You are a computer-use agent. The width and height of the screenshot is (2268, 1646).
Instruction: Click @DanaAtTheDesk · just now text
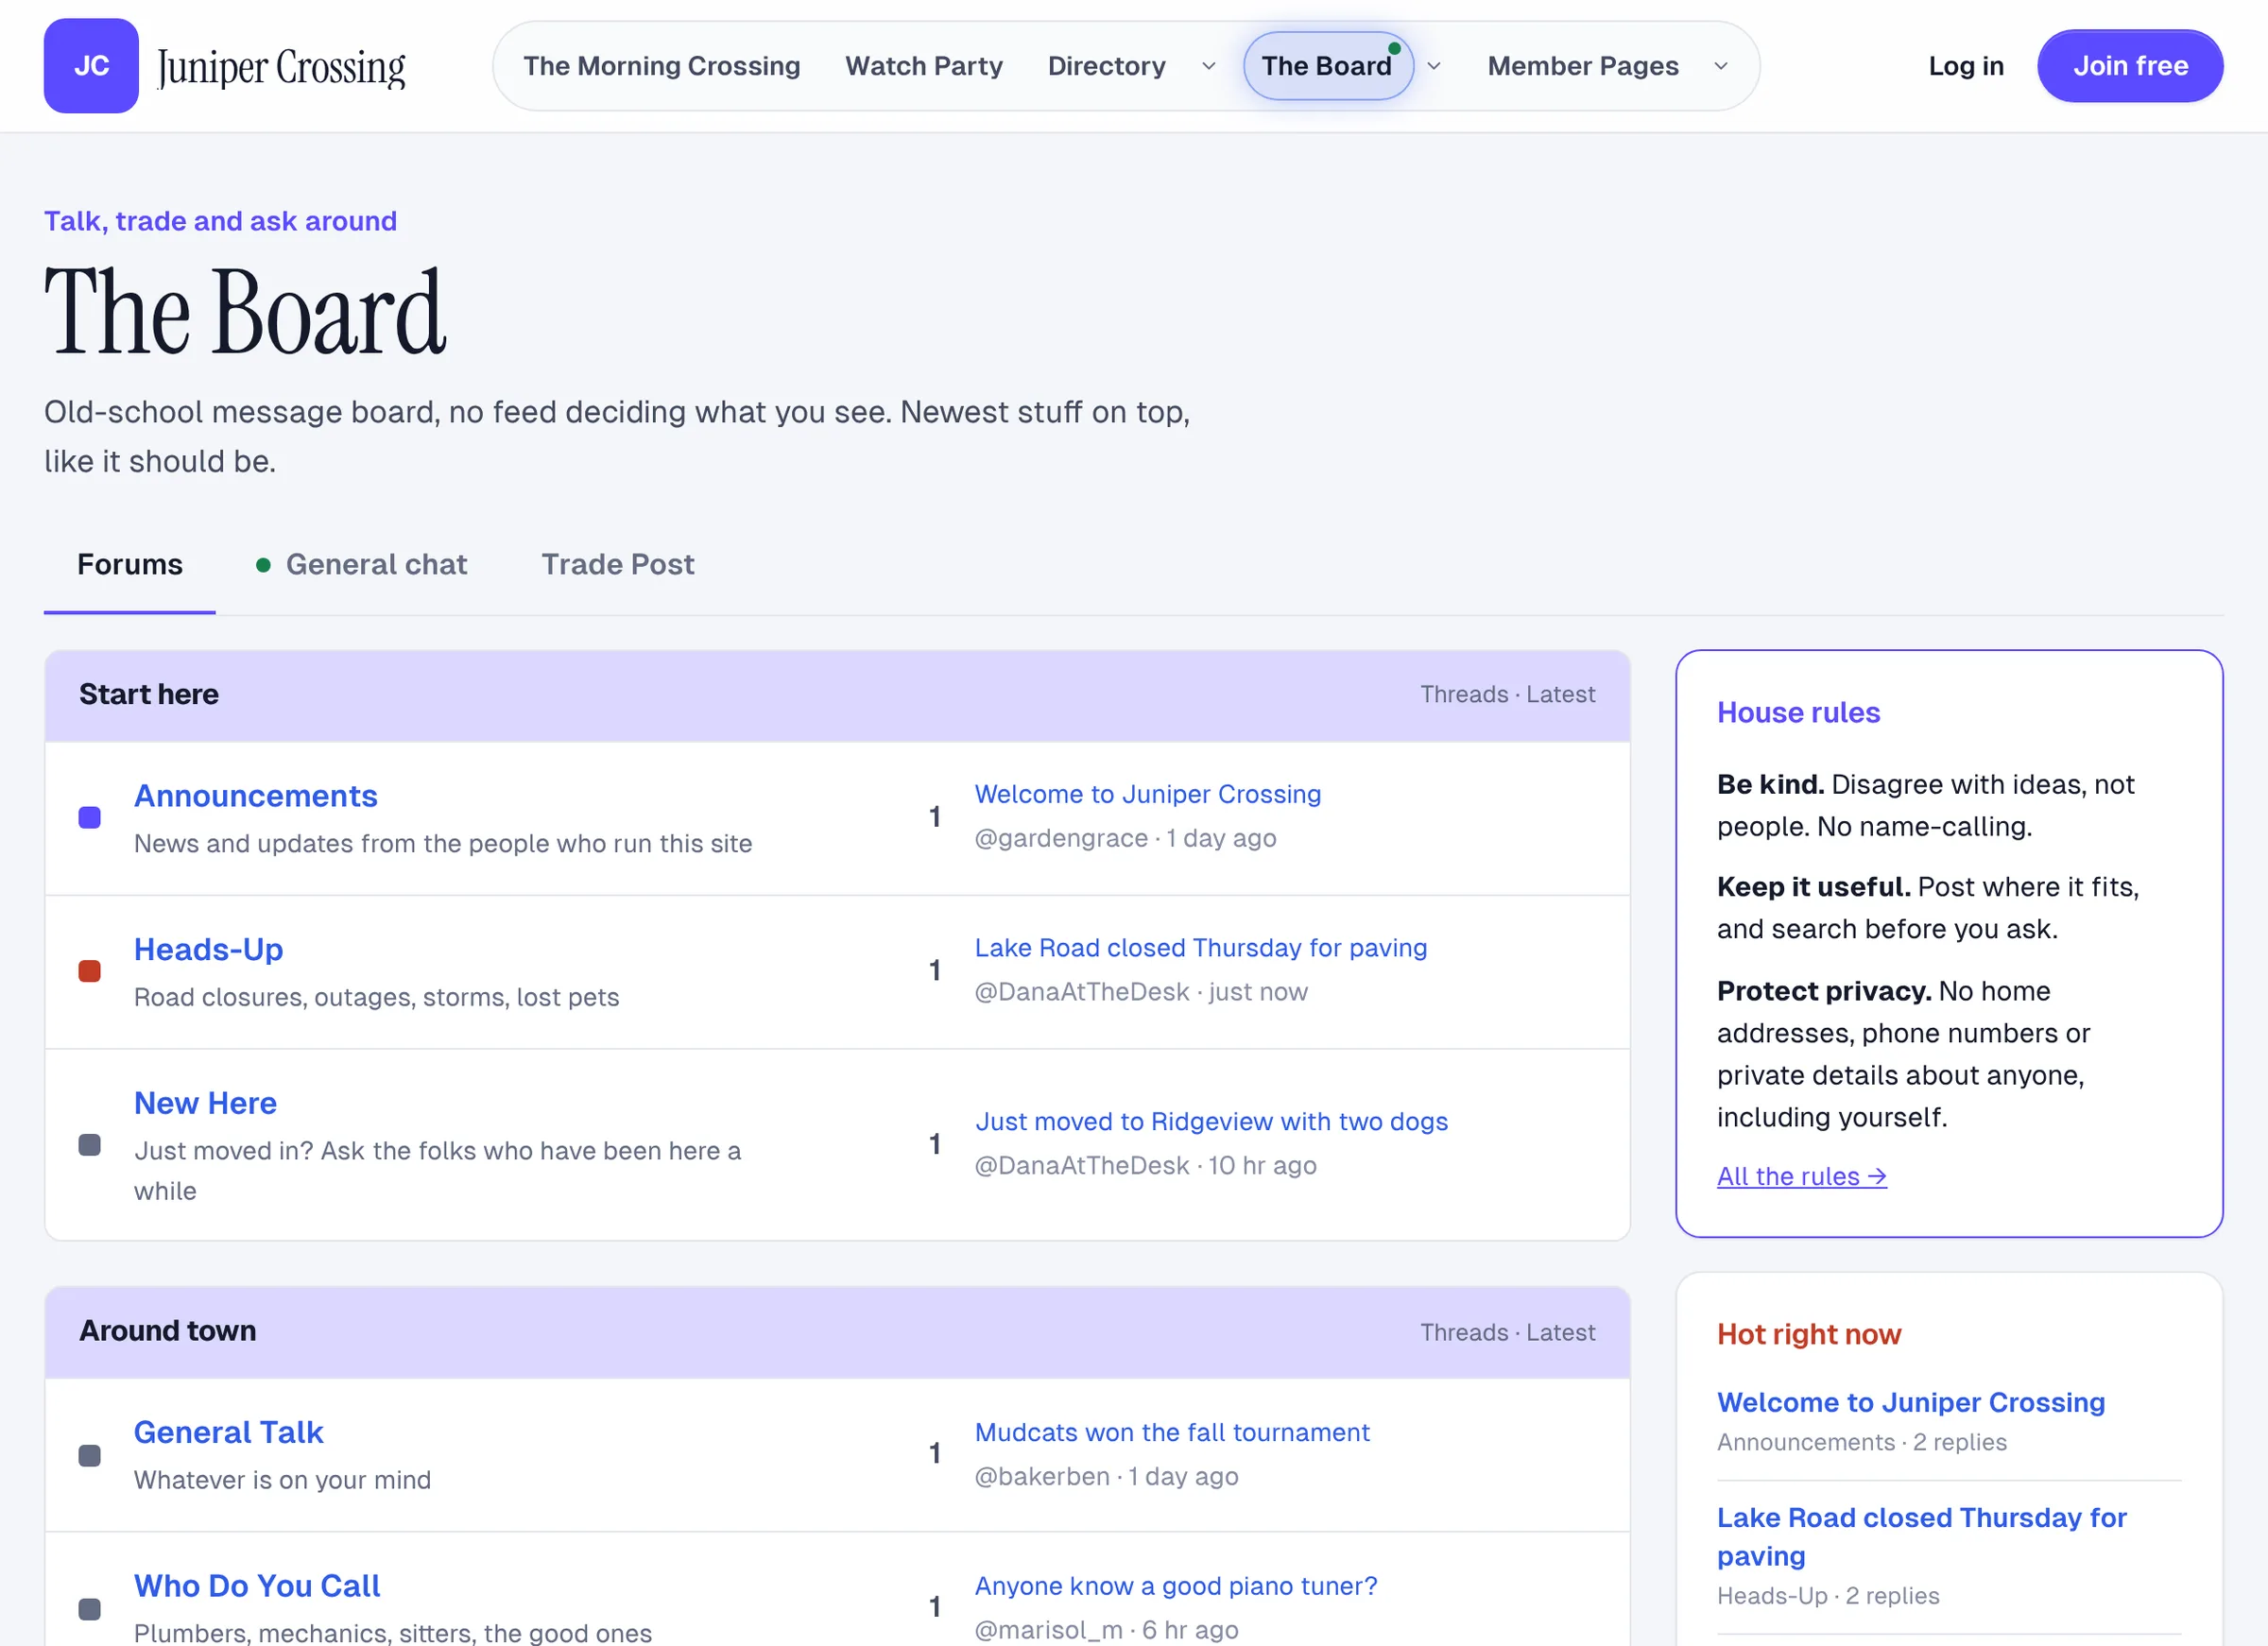[1141, 992]
